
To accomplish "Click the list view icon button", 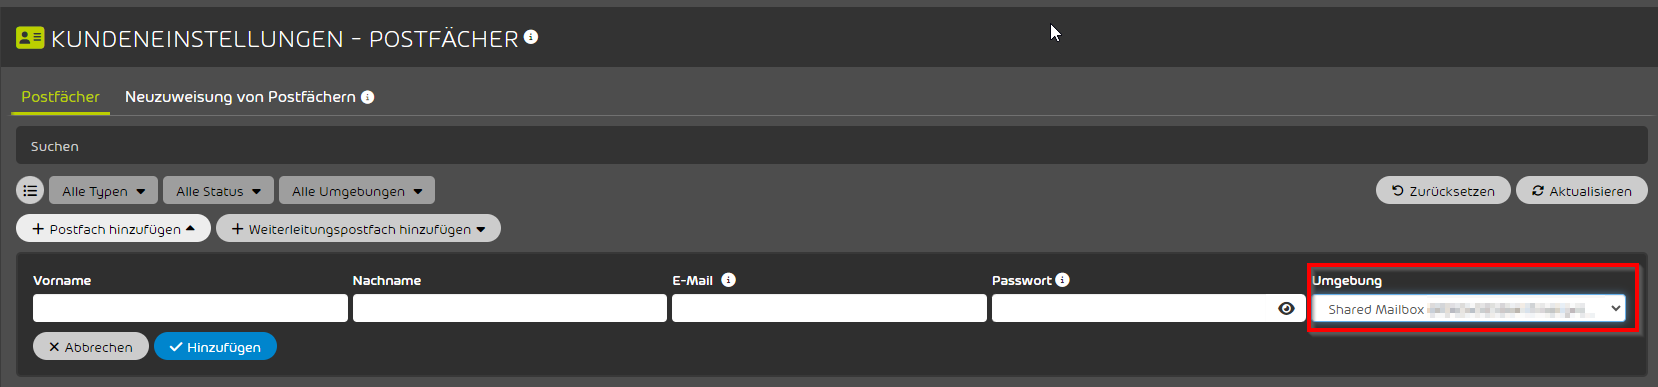I will [30, 190].
